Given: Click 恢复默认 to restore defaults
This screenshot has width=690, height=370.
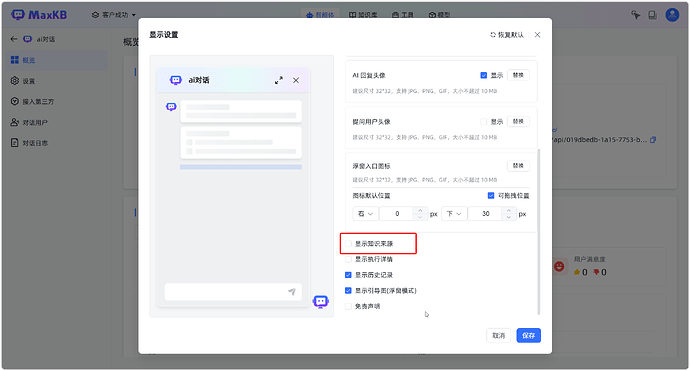Looking at the screenshot, I should [507, 35].
